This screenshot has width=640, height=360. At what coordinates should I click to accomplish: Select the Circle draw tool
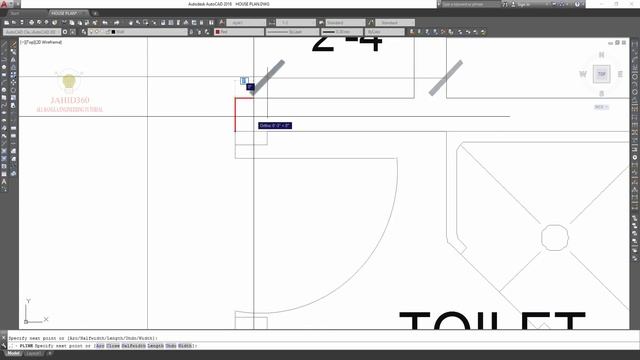(4, 89)
